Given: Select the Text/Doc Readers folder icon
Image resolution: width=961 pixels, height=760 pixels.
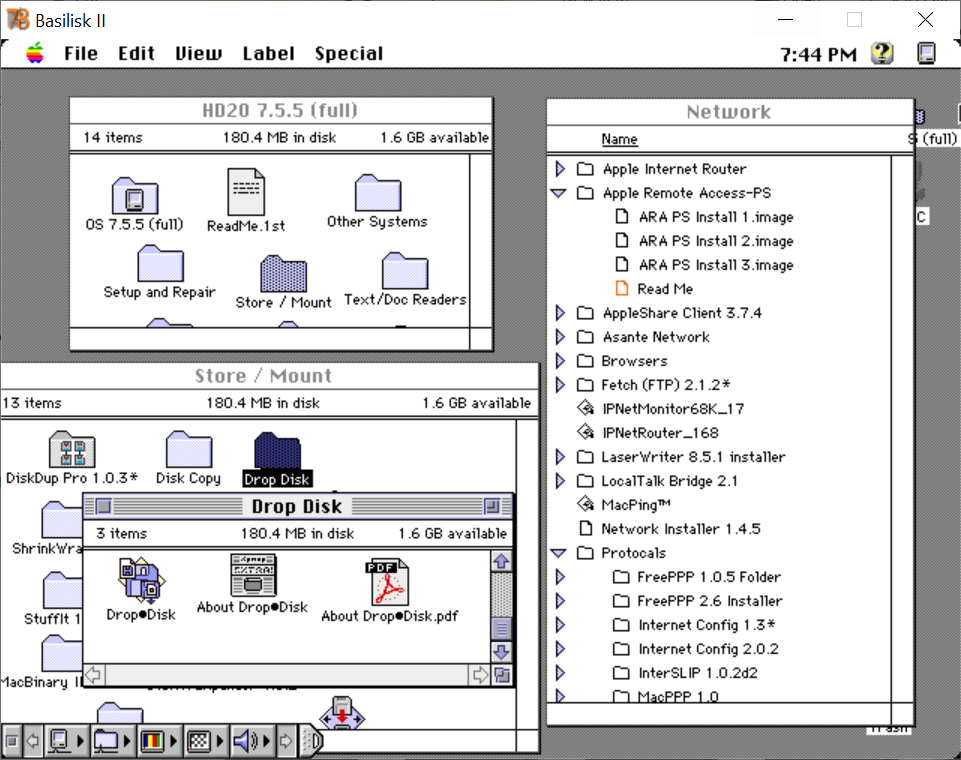Looking at the screenshot, I should tap(405, 270).
